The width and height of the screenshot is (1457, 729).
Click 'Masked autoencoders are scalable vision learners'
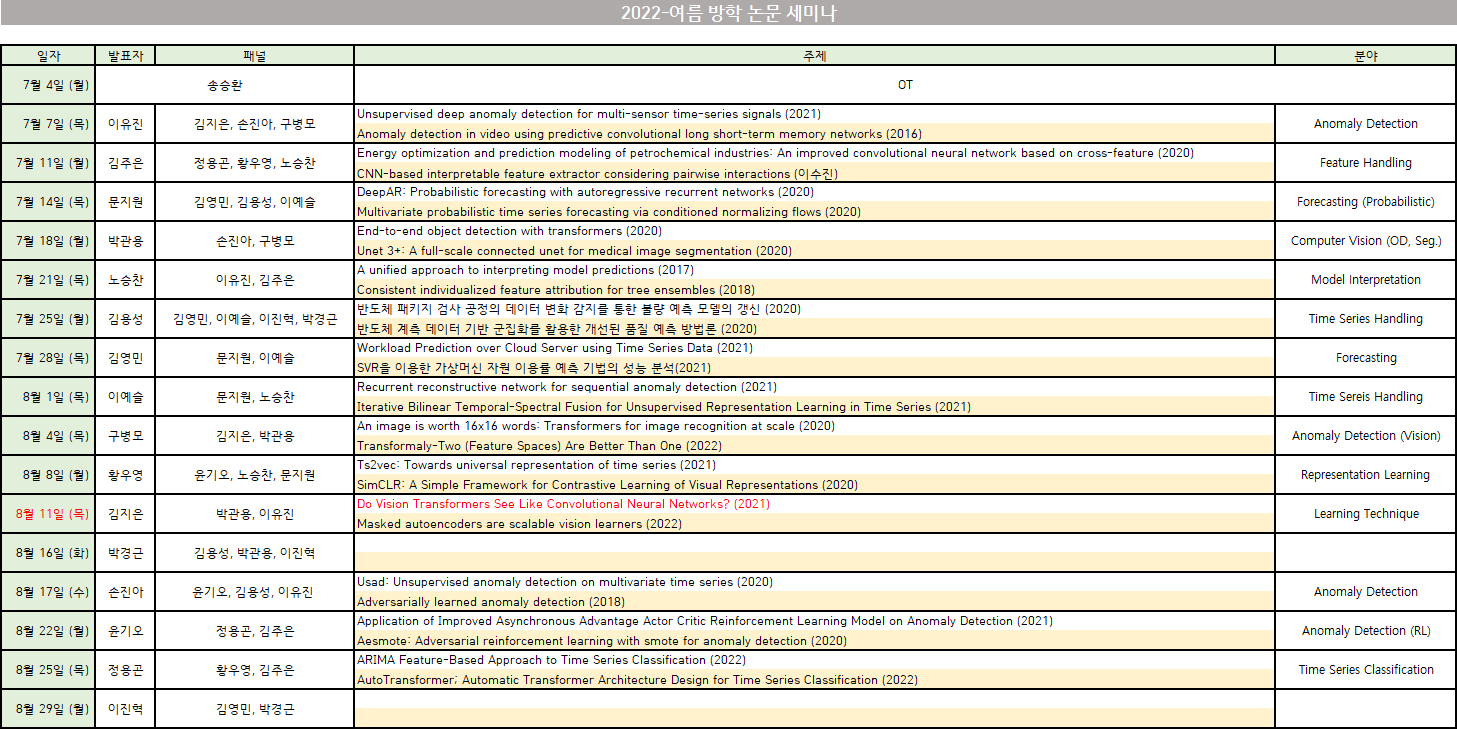click(519, 524)
